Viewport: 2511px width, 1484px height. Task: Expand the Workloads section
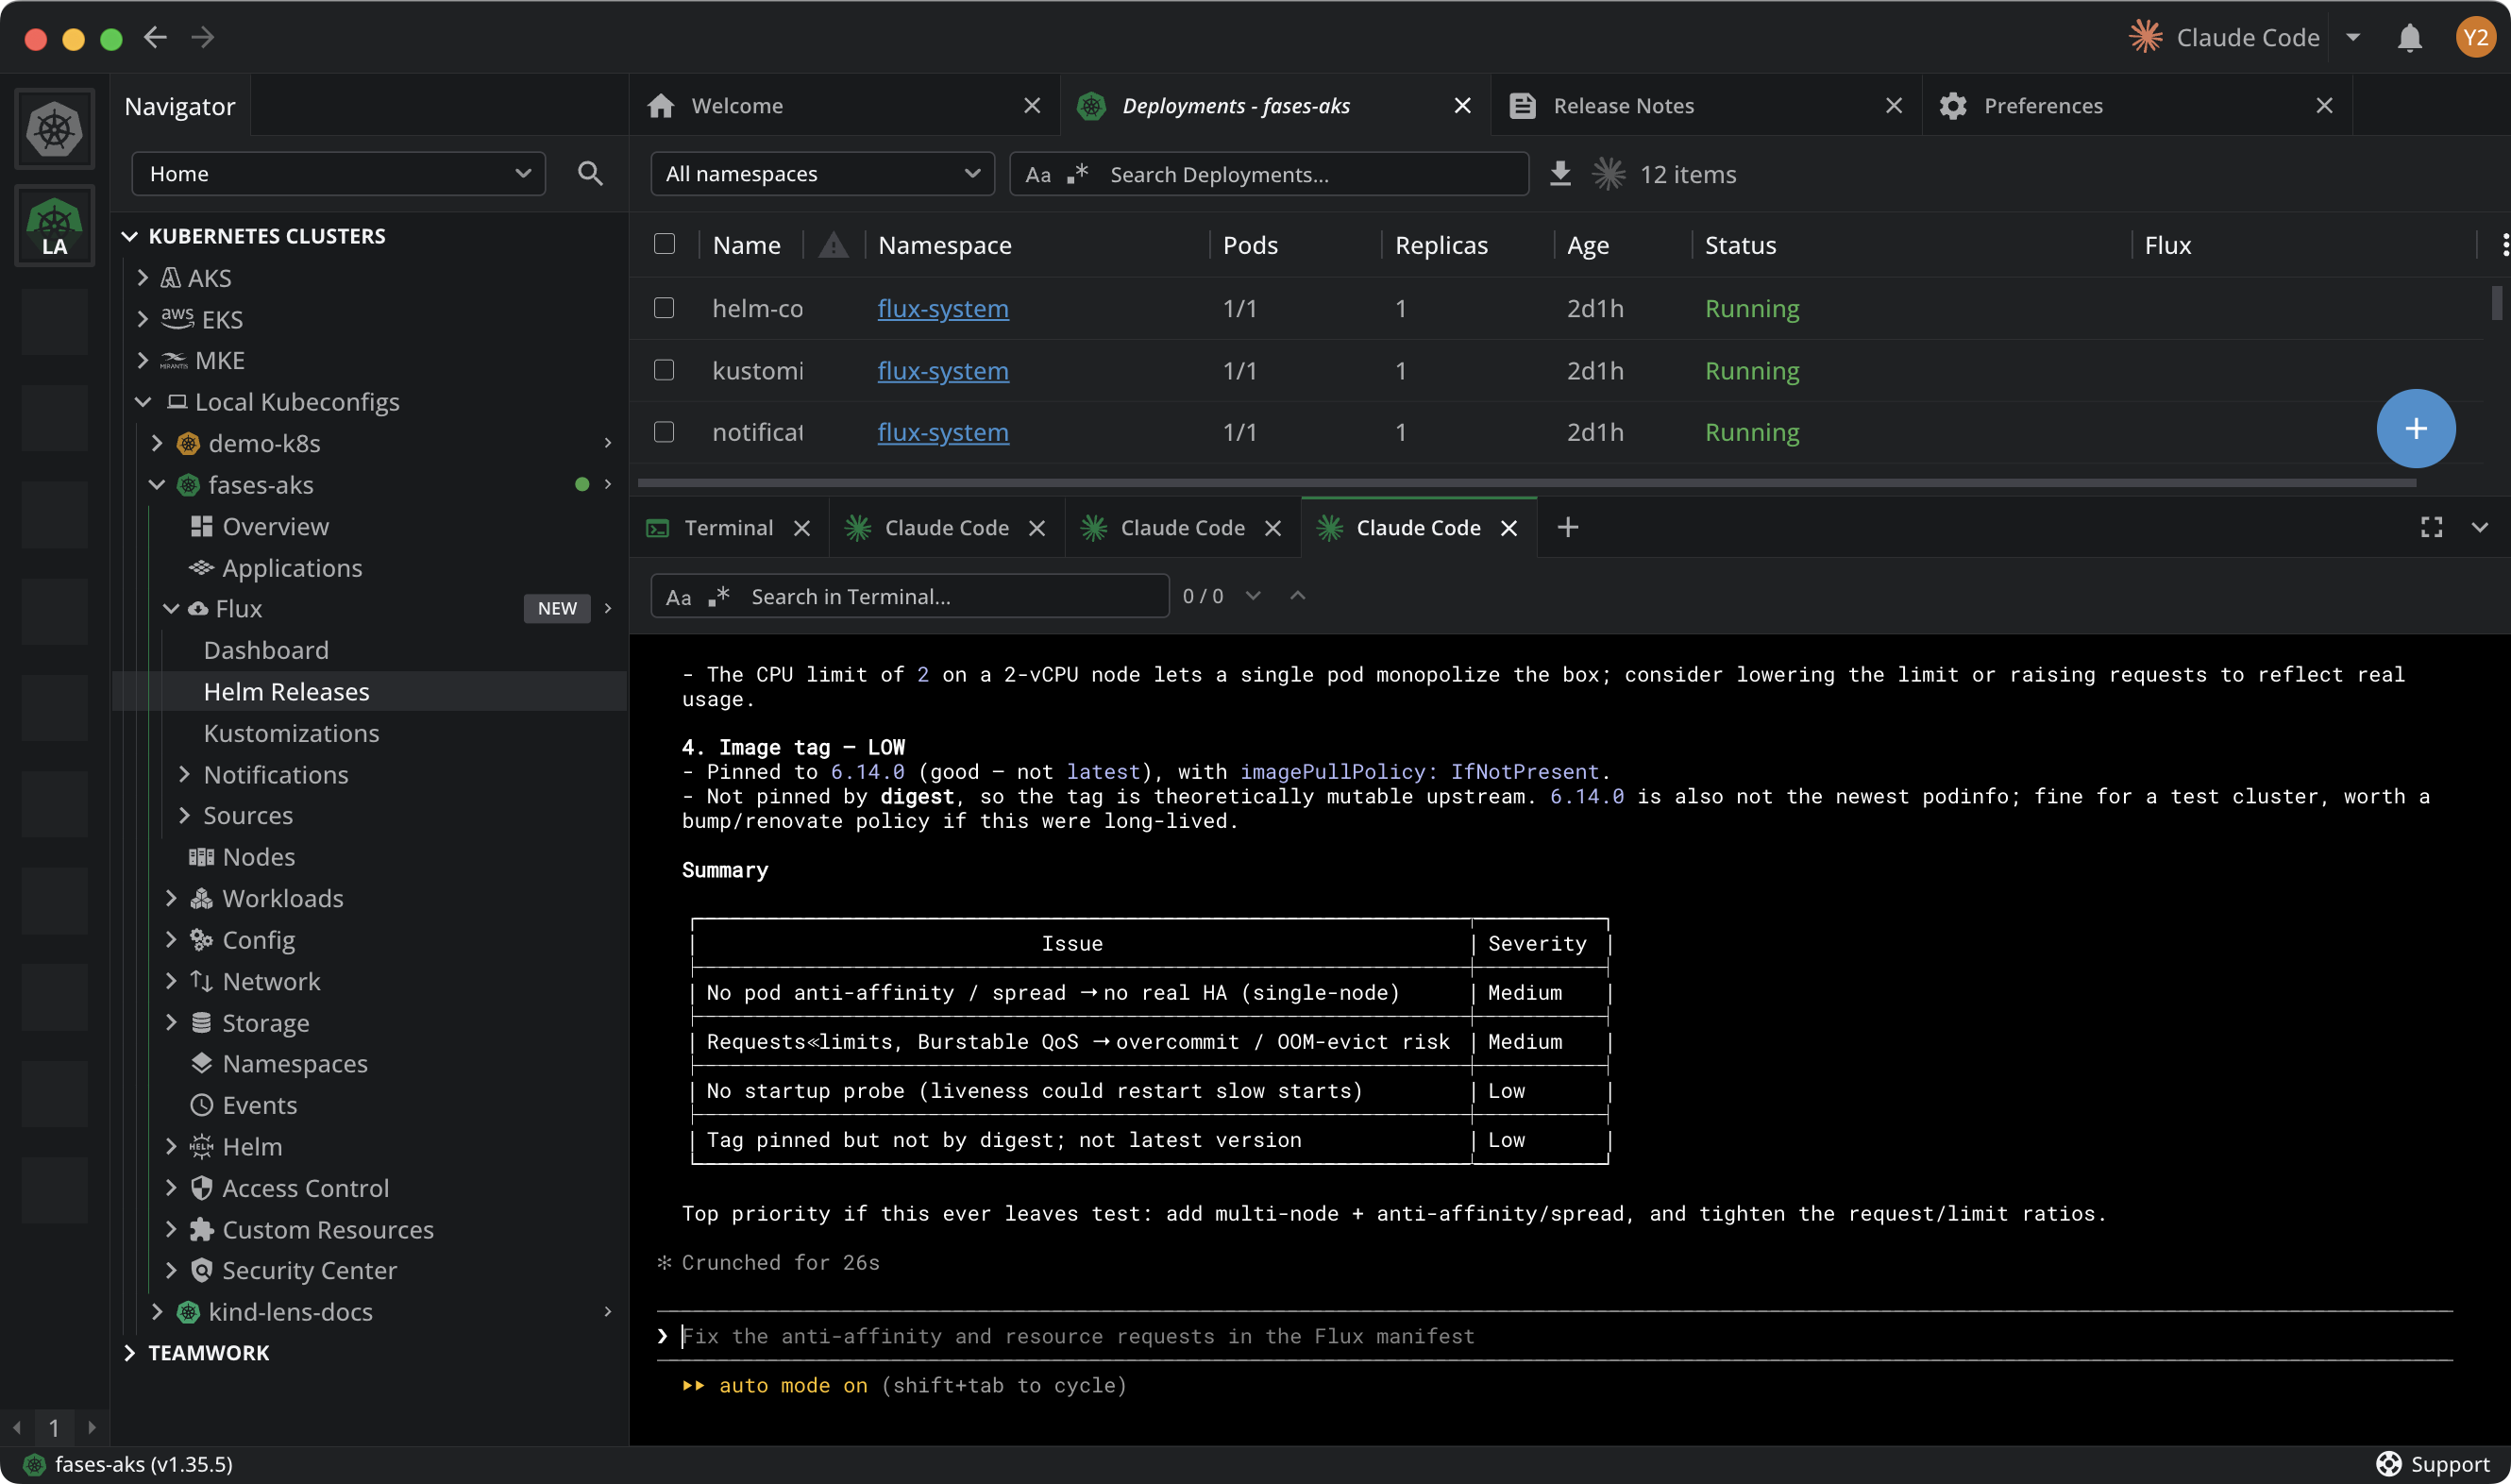click(x=171, y=898)
